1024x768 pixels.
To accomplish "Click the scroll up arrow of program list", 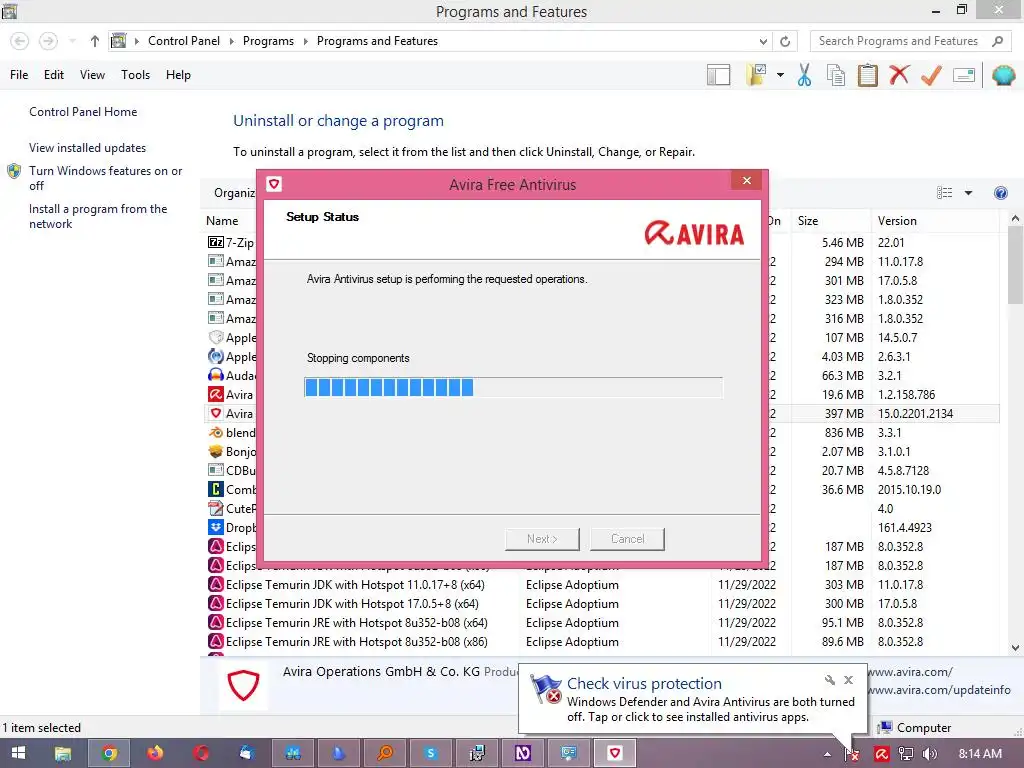I will point(1015,219).
